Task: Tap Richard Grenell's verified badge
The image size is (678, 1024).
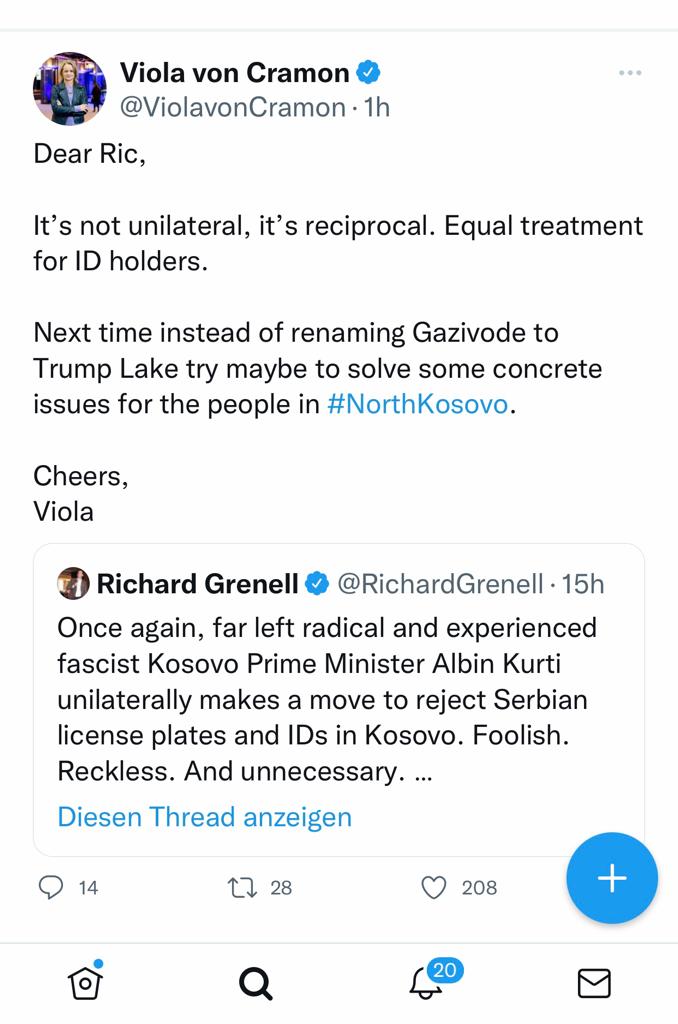Action: click(x=317, y=584)
